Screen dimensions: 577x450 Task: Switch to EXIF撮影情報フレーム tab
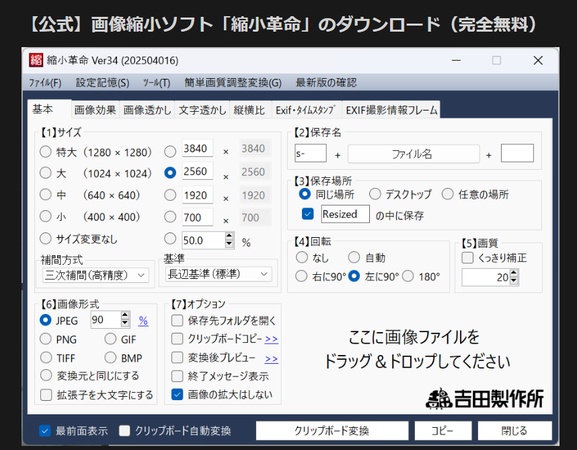pos(392,110)
